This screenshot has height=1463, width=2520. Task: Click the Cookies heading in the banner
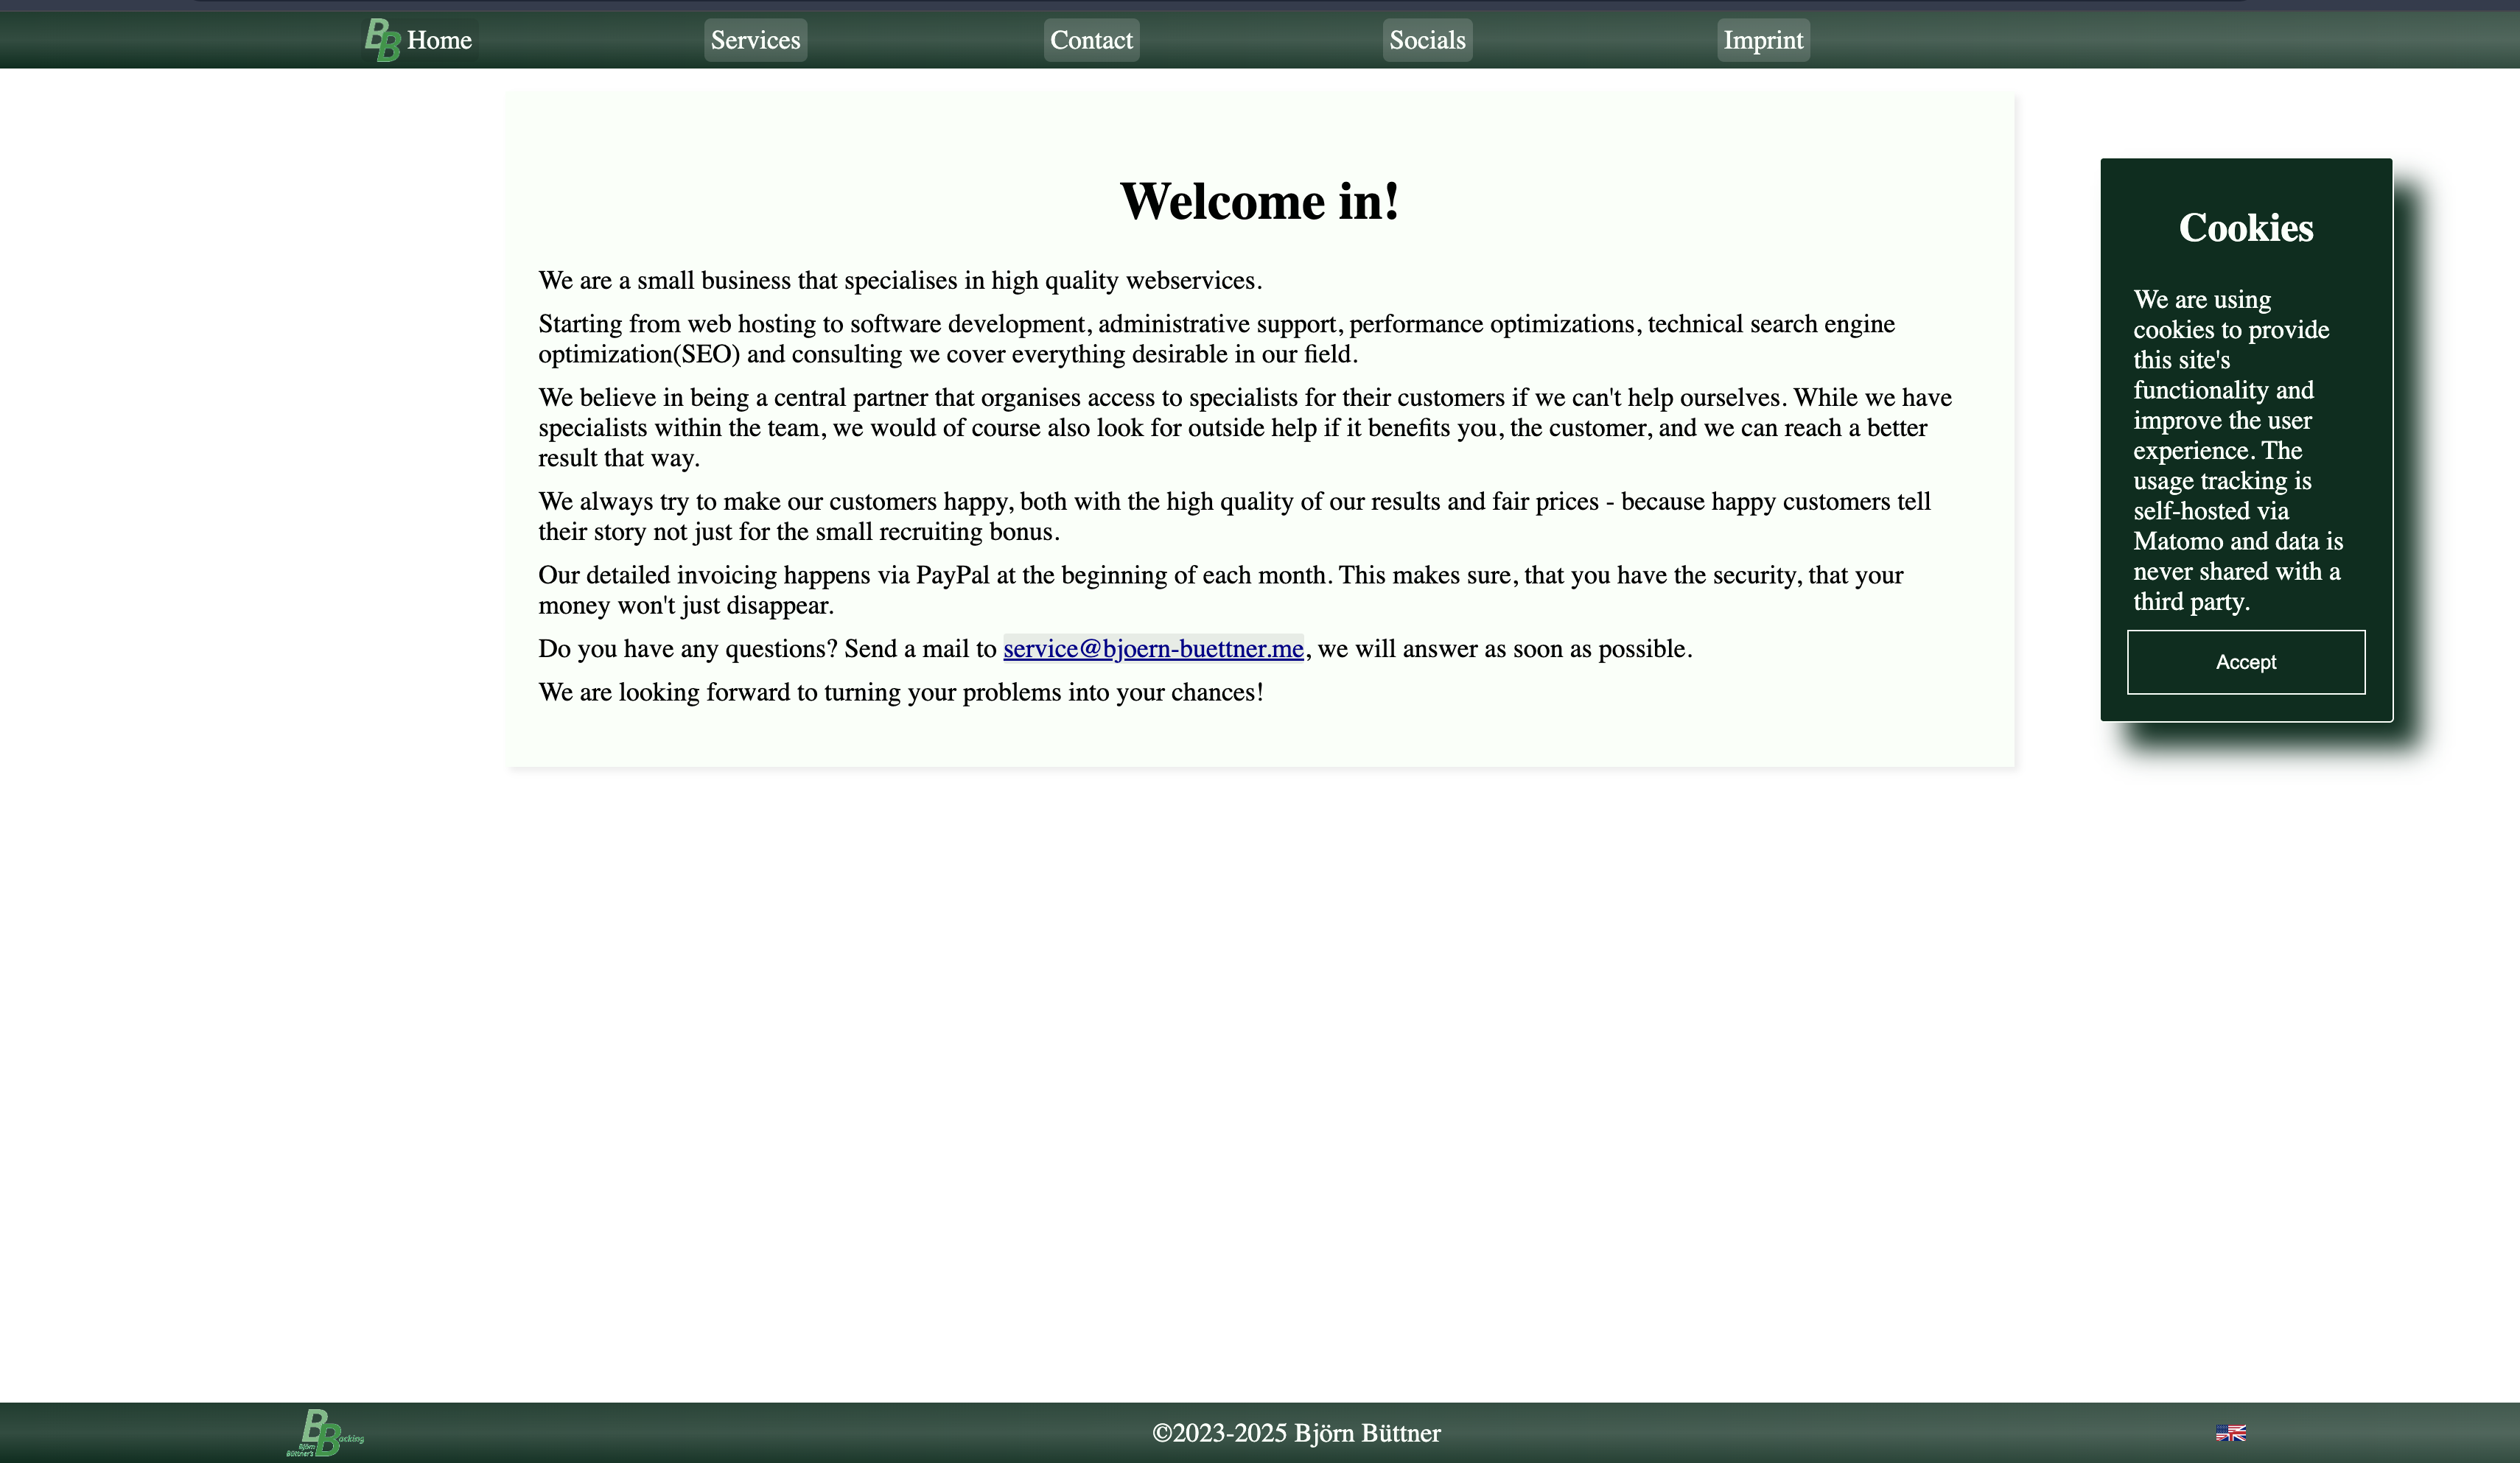click(x=2245, y=228)
